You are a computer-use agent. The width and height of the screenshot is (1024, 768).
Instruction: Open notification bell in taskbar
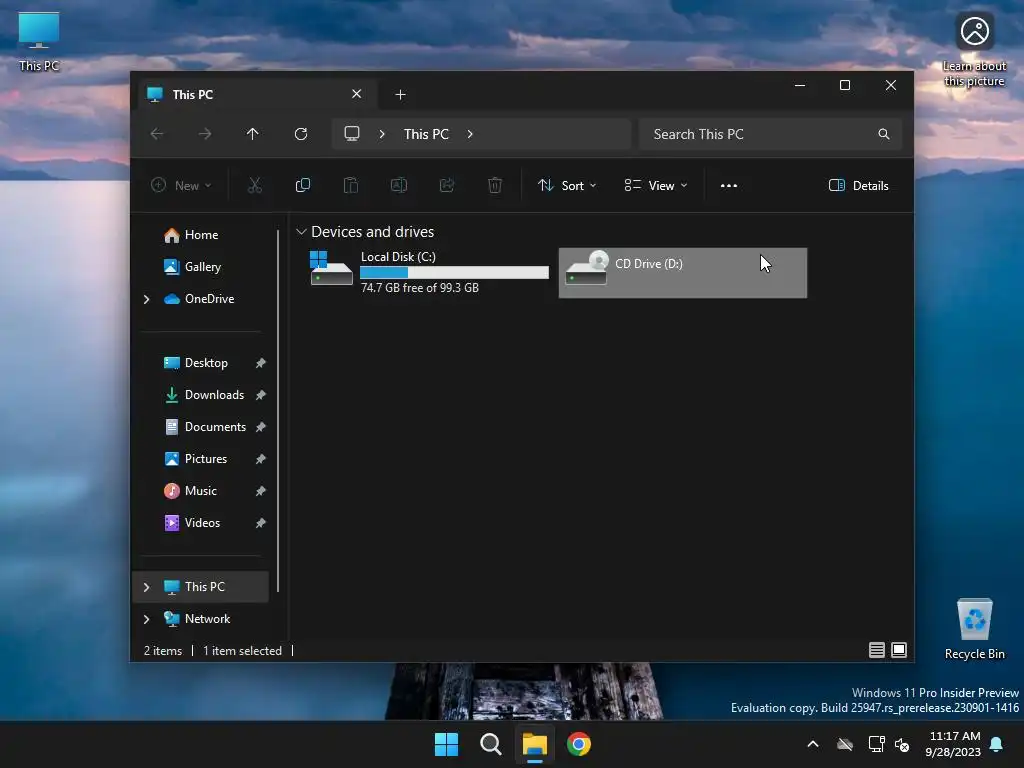[997, 744]
